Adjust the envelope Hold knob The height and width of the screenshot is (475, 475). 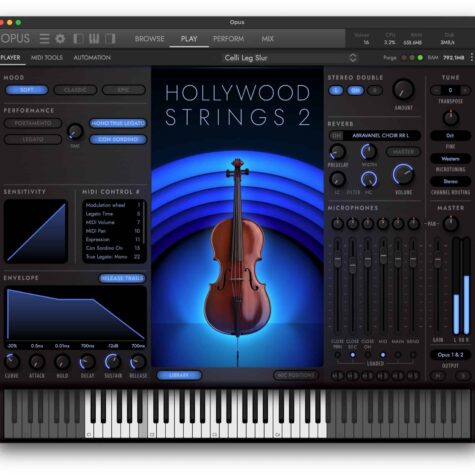pyautogui.click(x=62, y=362)
